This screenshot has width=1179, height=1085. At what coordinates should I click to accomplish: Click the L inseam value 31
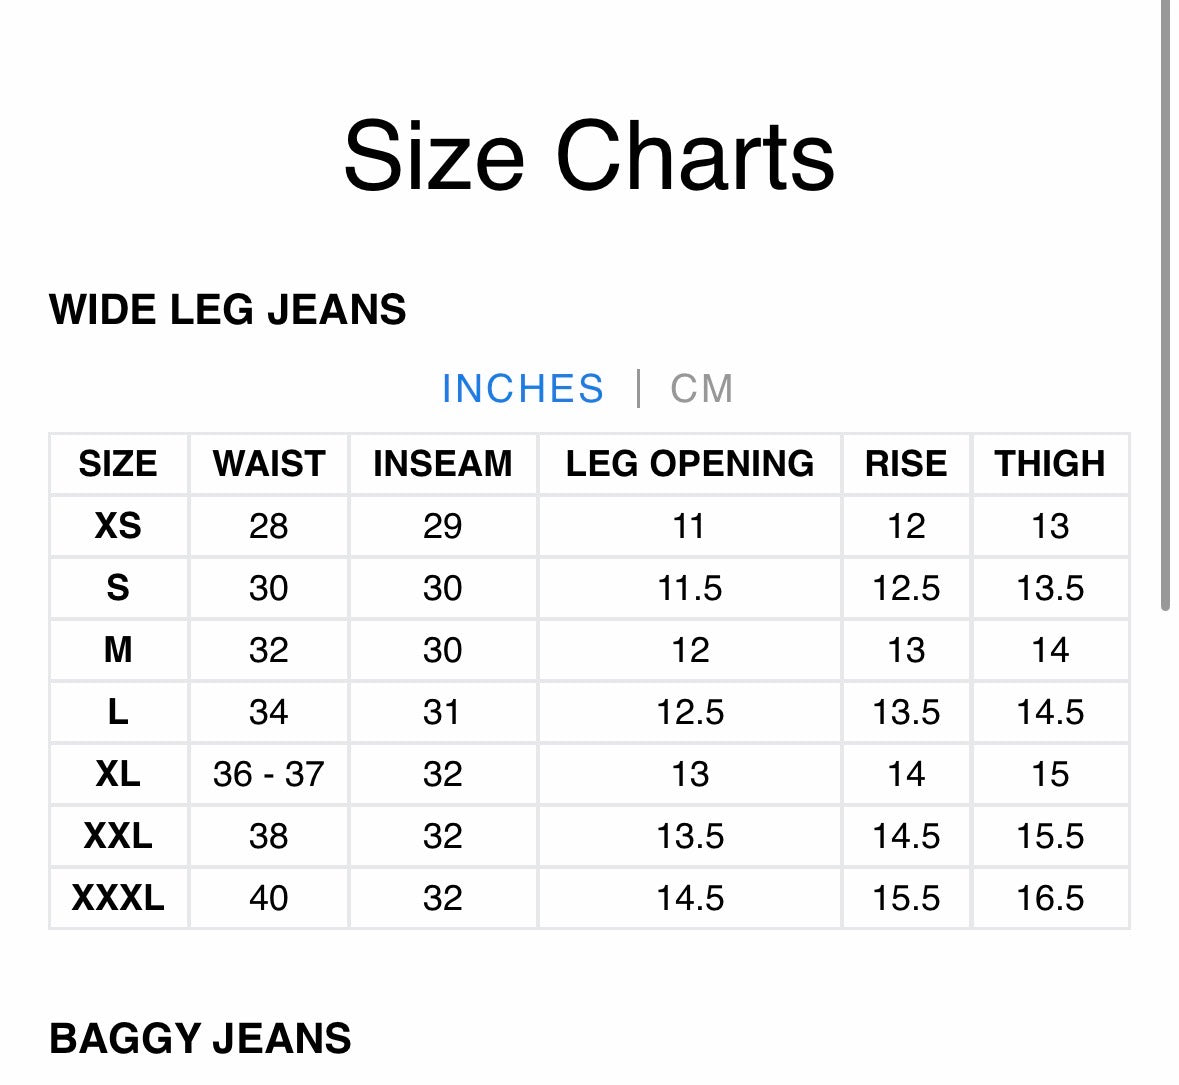click(442, 712)
